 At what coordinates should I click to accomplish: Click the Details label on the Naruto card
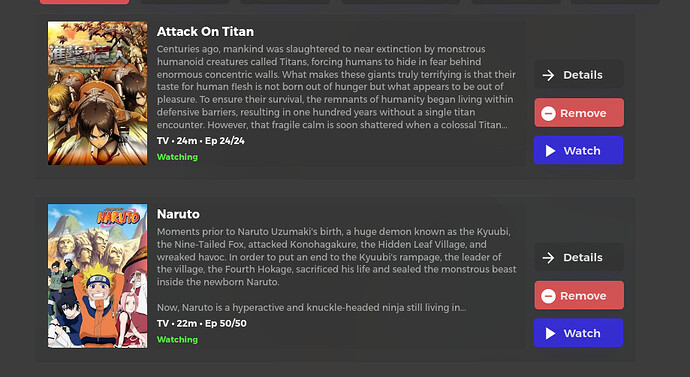tap(583, 258)
